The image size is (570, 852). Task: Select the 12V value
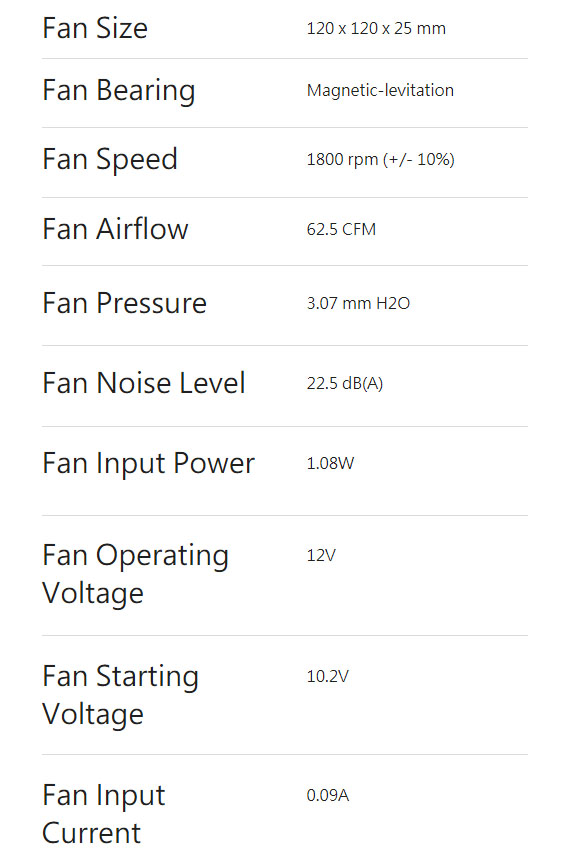tap(321, 555)
